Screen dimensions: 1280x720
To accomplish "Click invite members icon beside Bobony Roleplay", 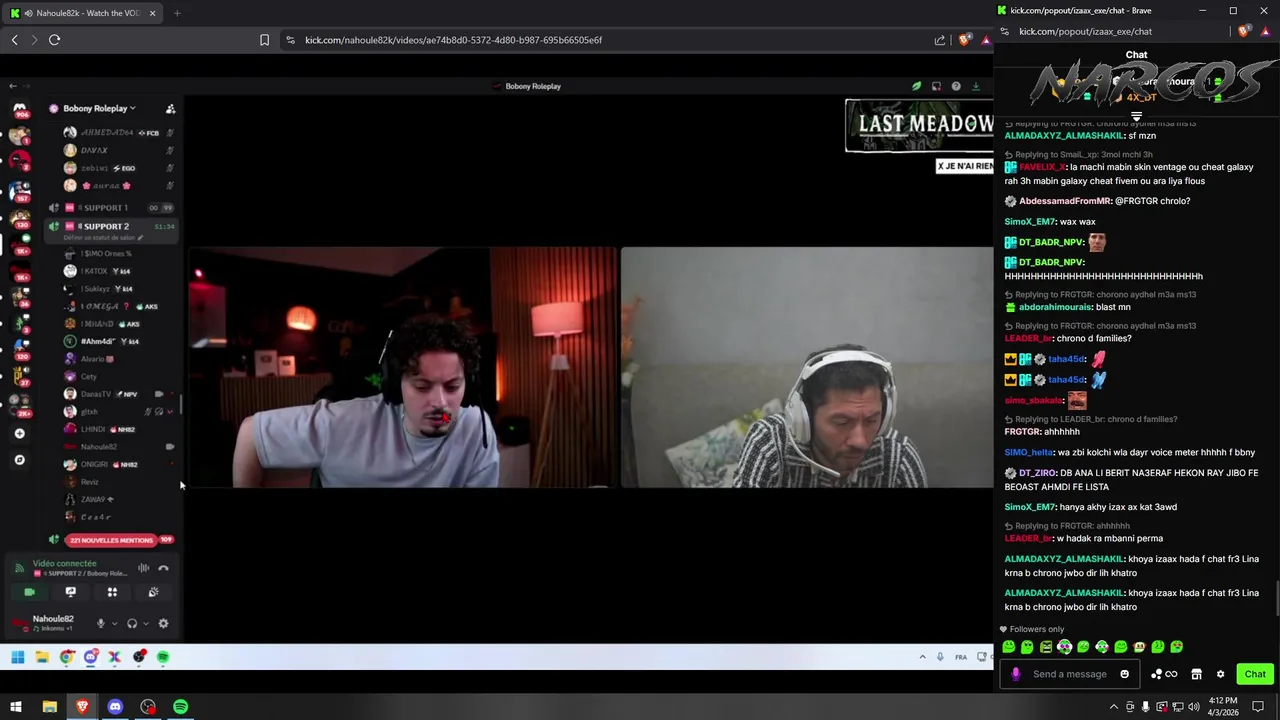I will coord(170,108).
